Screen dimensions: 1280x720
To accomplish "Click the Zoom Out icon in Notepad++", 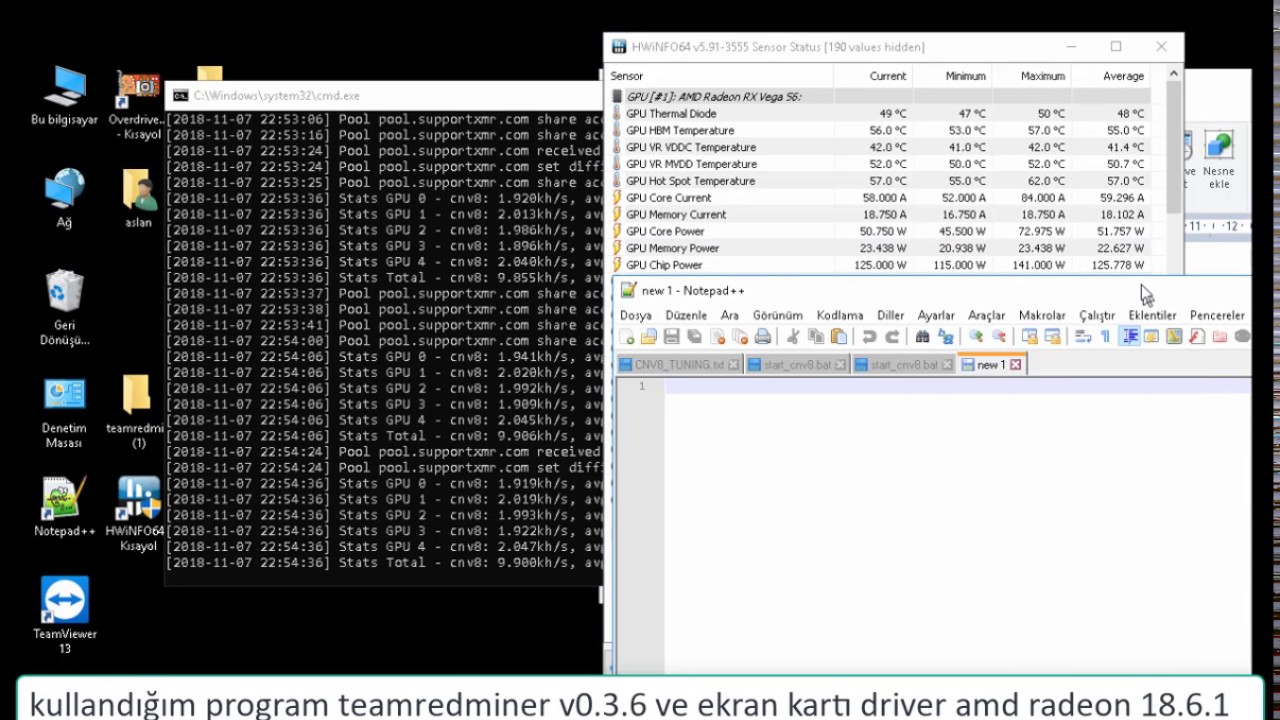I will coord(998,337).
